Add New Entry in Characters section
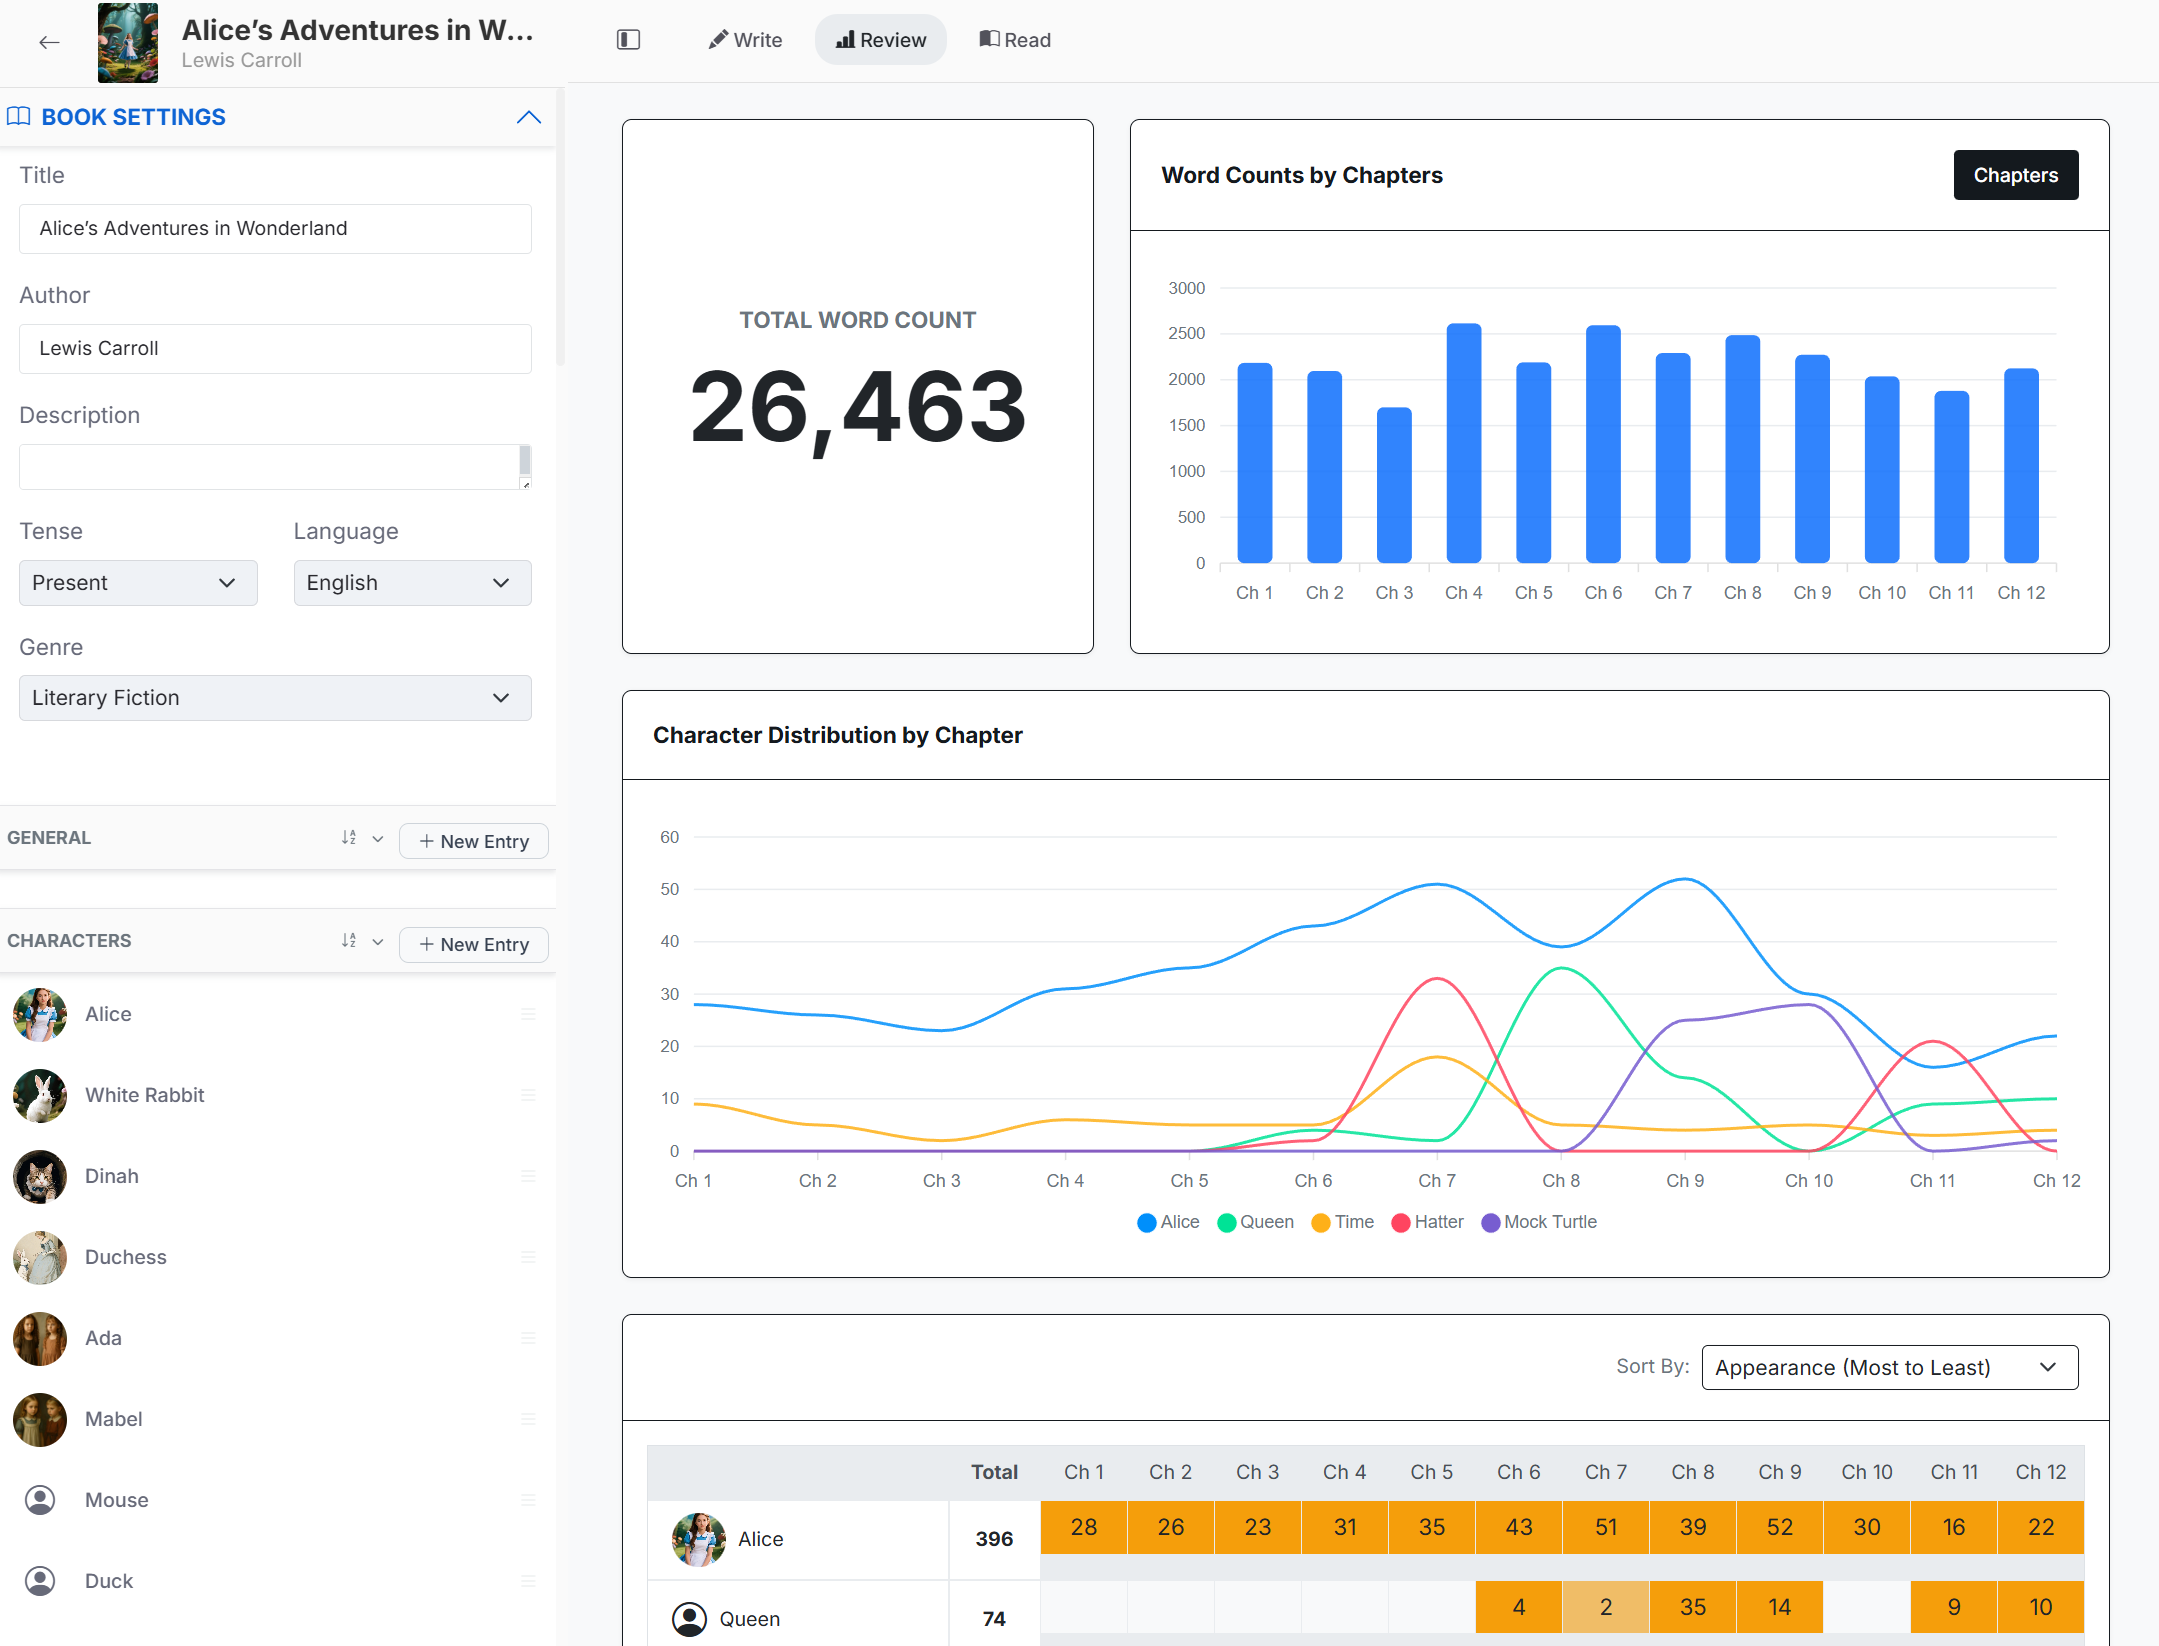The height and width of the screenshot is (1646, 2159). [474, 944]
